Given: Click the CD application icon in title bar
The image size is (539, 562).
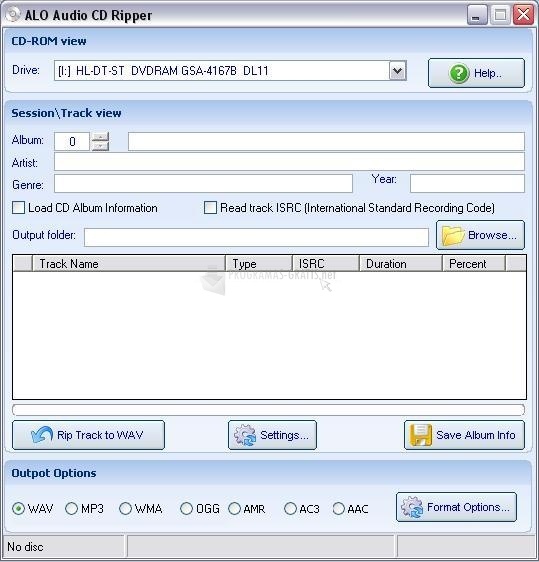Looking at the screenshot, I should coord(13,14).
